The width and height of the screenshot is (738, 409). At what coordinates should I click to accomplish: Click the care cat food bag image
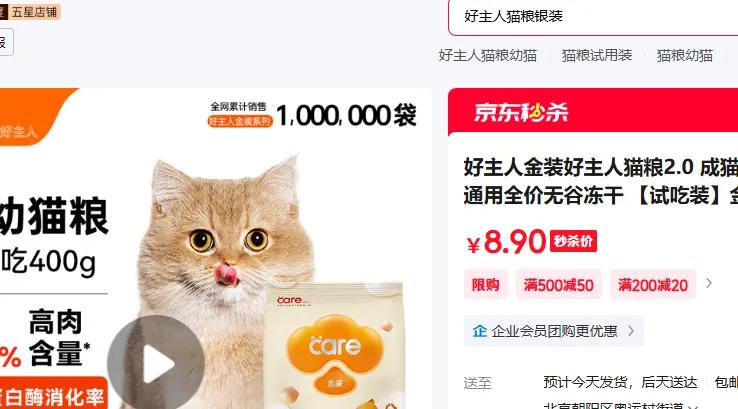coord(335,345)
